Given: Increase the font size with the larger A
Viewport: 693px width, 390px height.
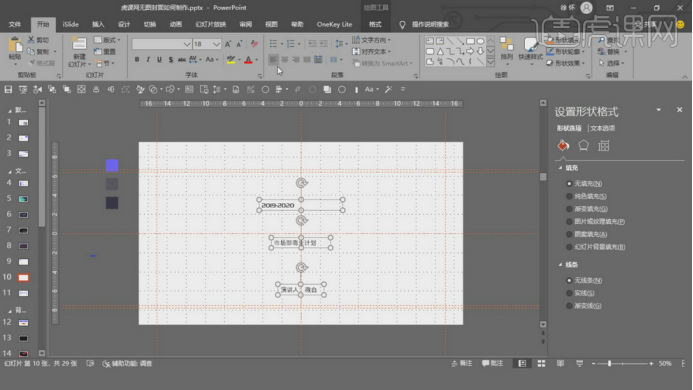Looking at the screenshot, I should 228,44.
